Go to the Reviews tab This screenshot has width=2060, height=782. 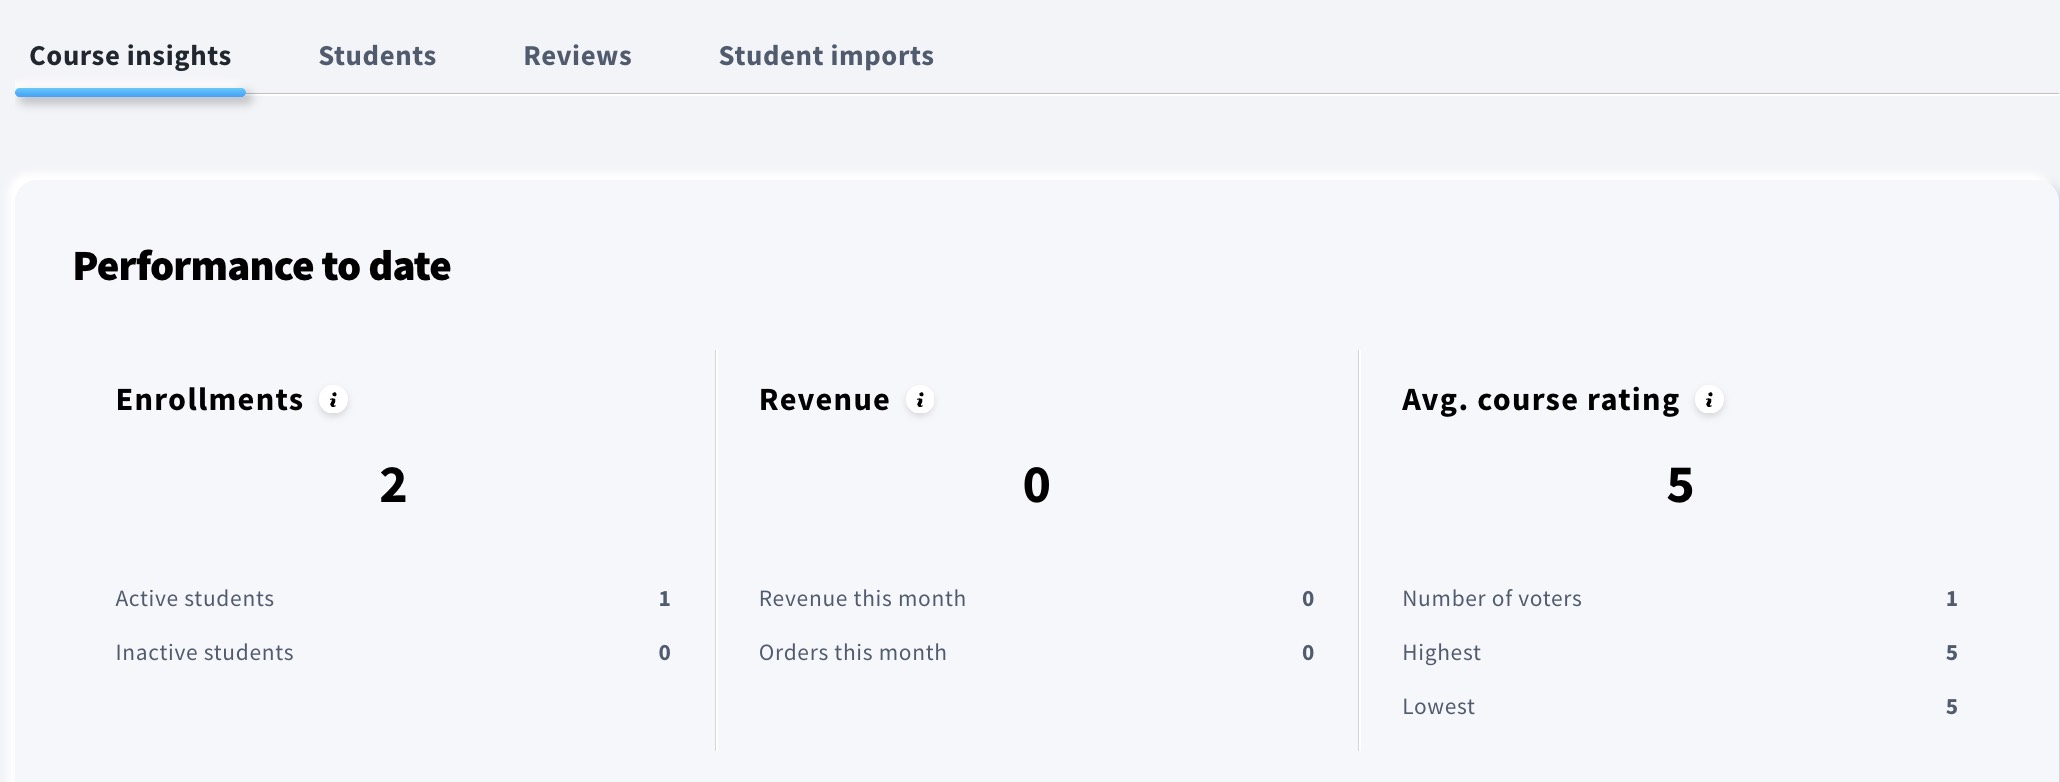(578, 56)
